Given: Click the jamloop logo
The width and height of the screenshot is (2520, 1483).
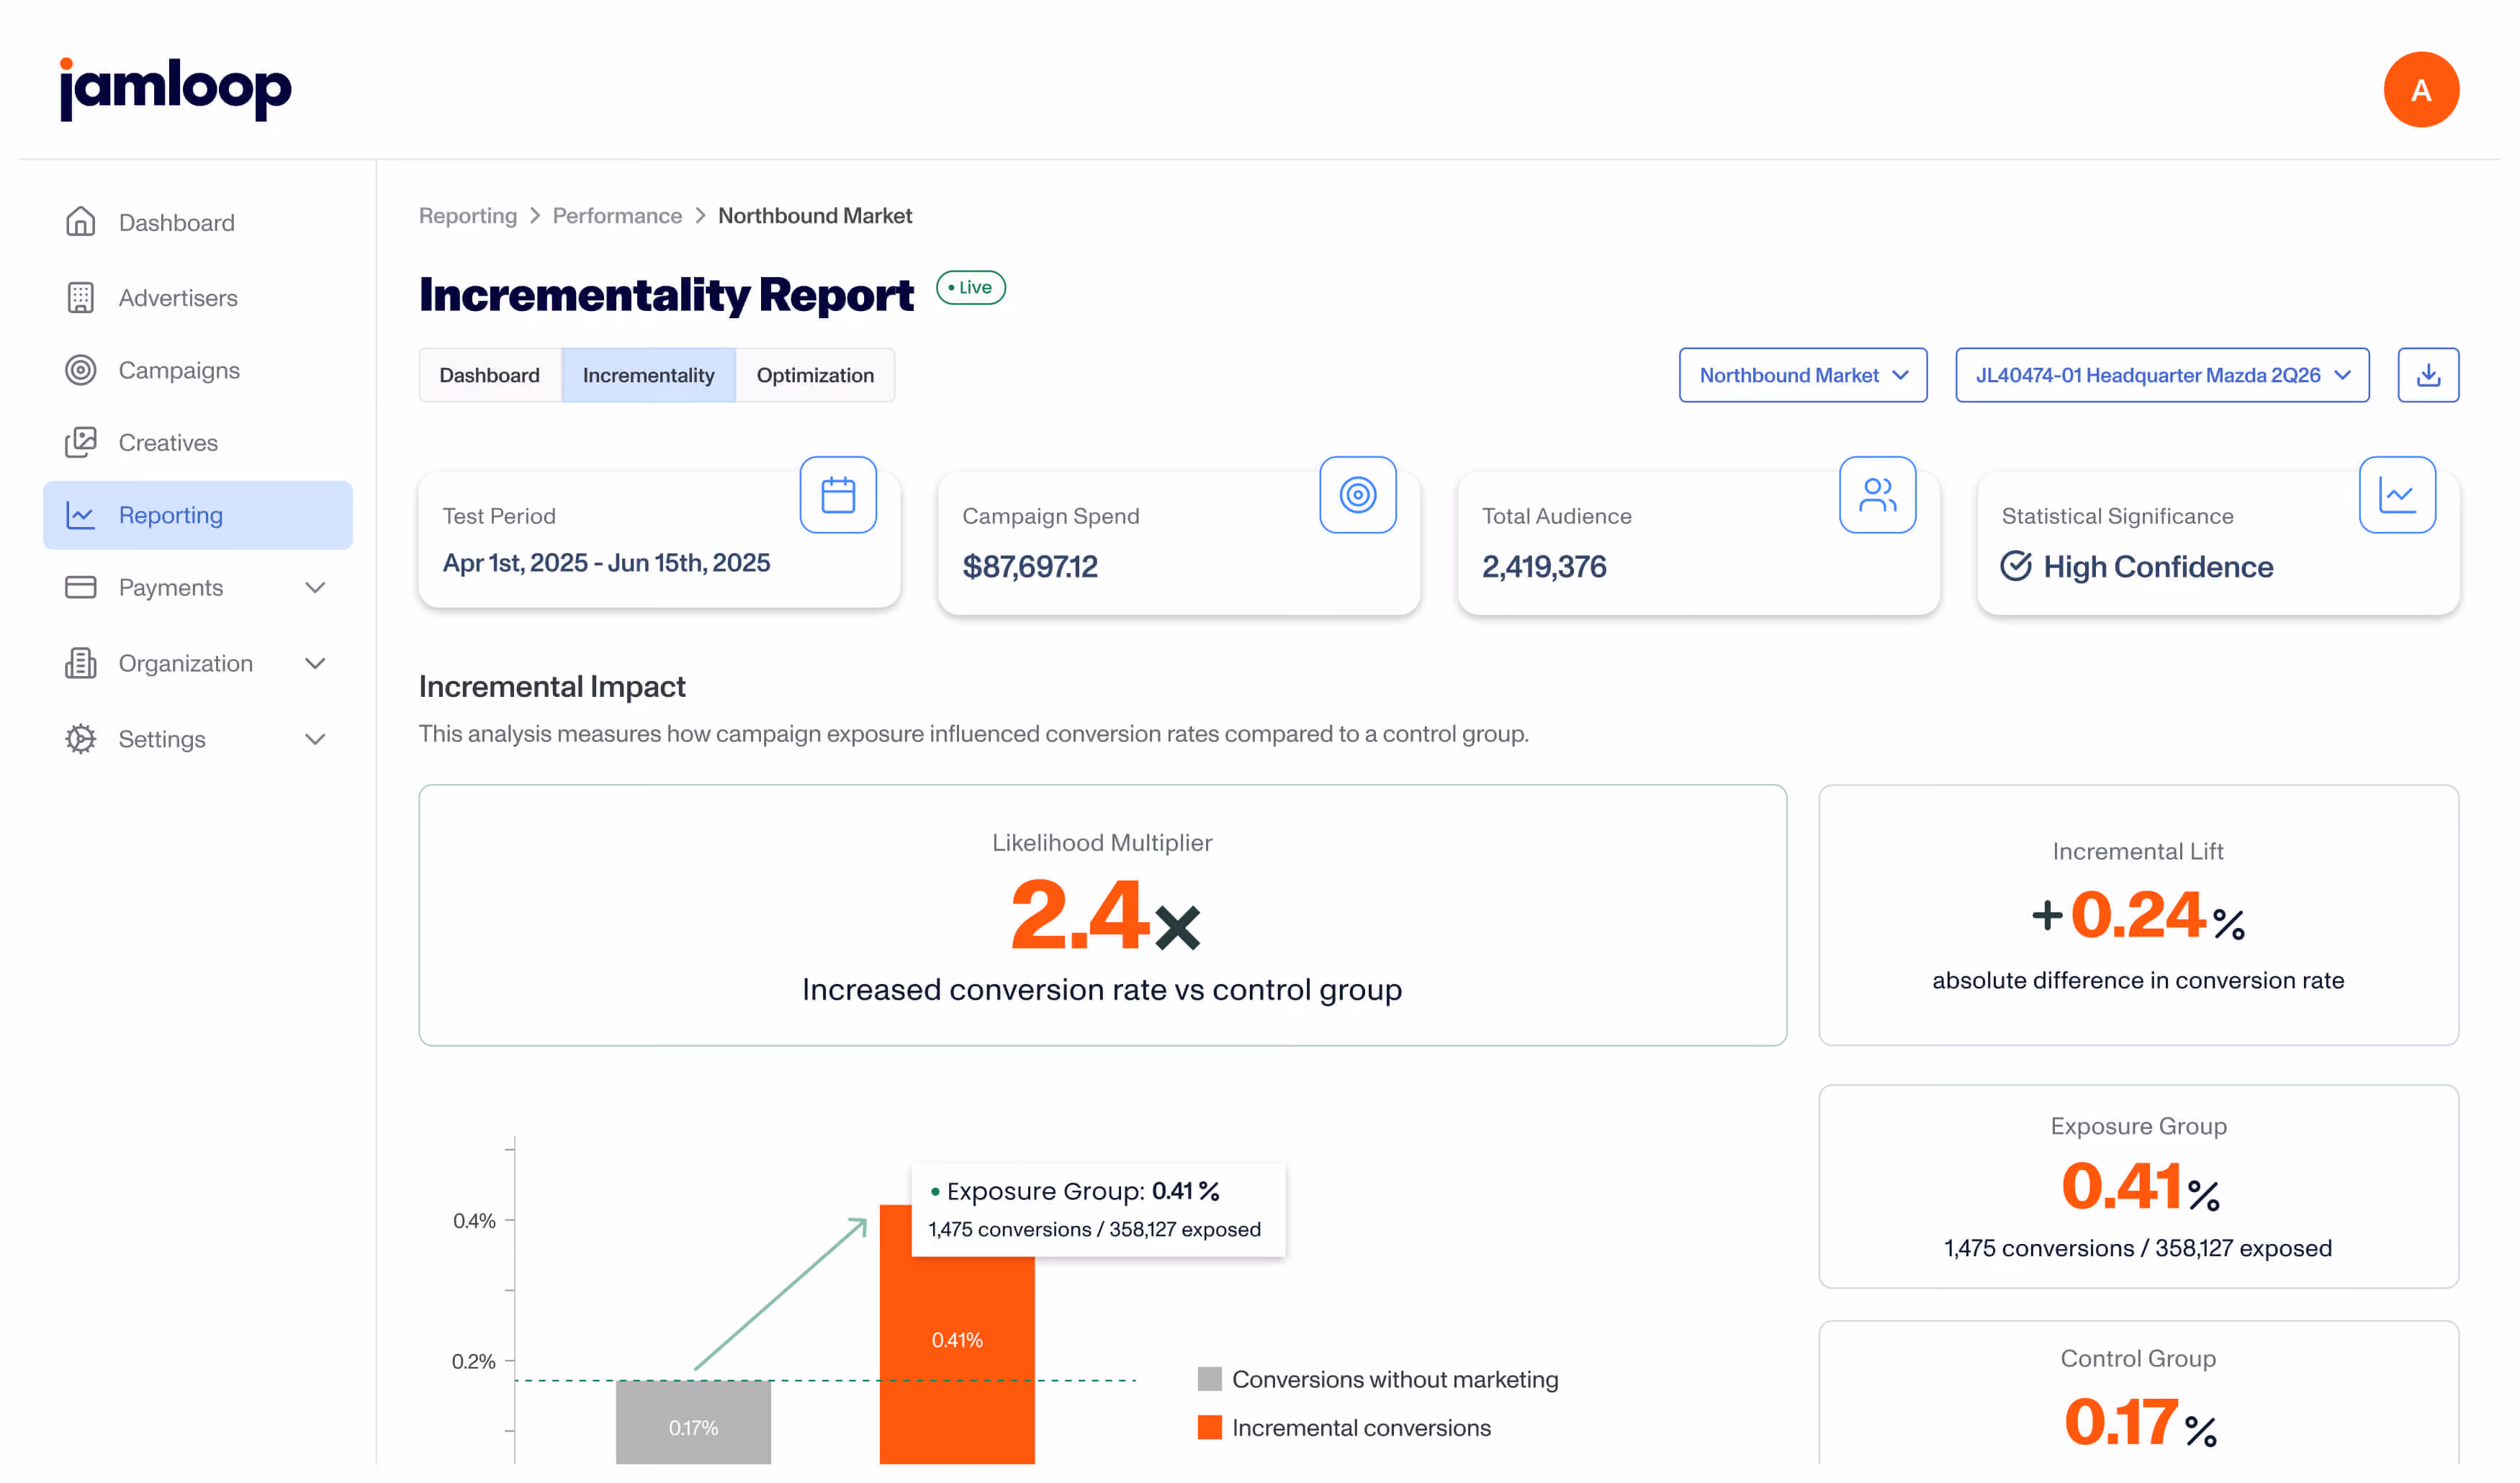Looking at the screenshot, I should pos(175,89).
